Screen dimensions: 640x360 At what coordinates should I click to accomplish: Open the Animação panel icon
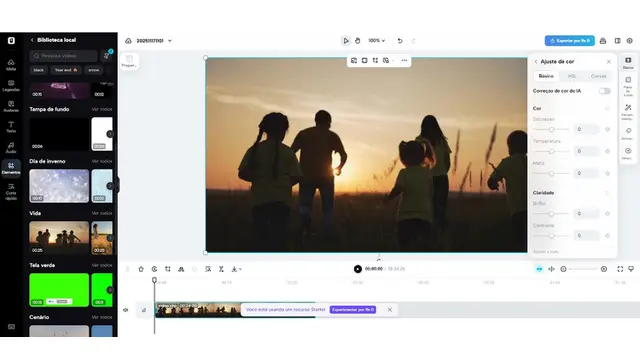click(x=628, y=133)
